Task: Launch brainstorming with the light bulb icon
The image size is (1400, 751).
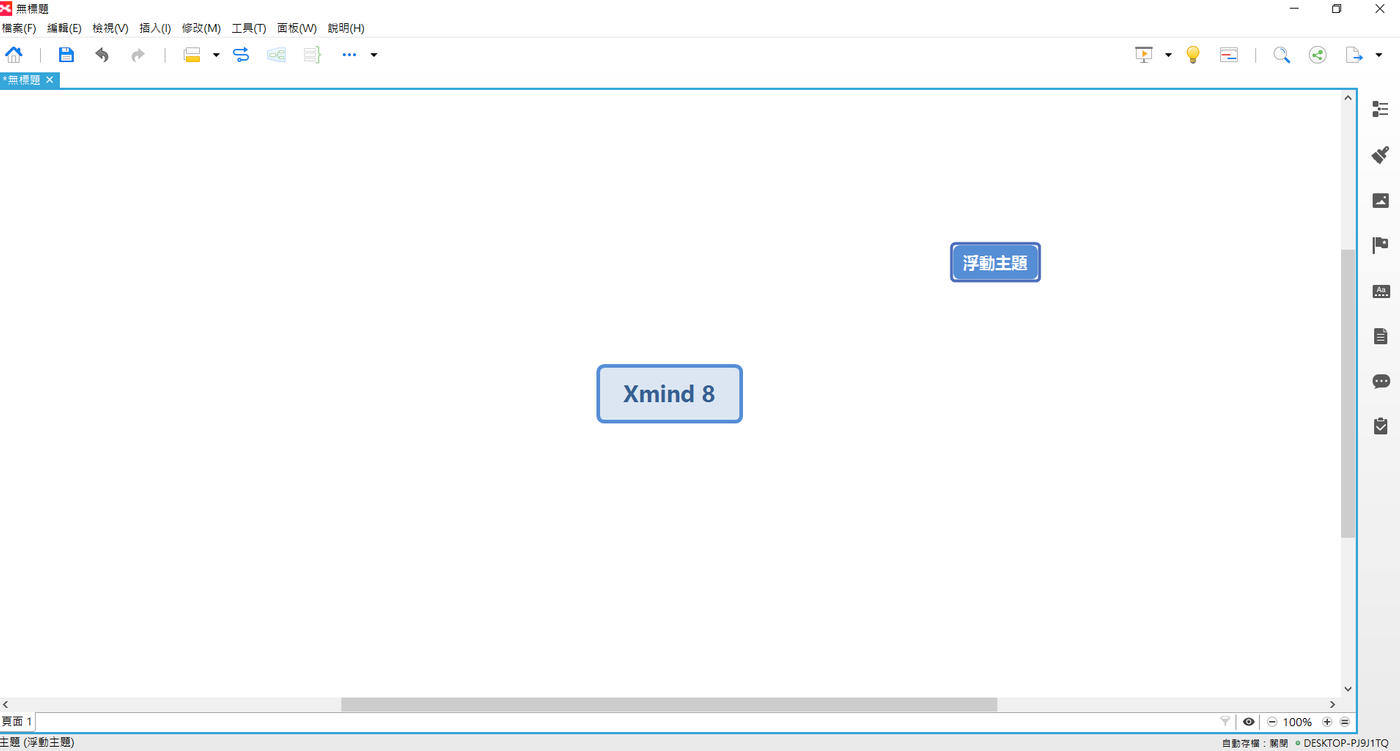Action: click(1192, 55)
